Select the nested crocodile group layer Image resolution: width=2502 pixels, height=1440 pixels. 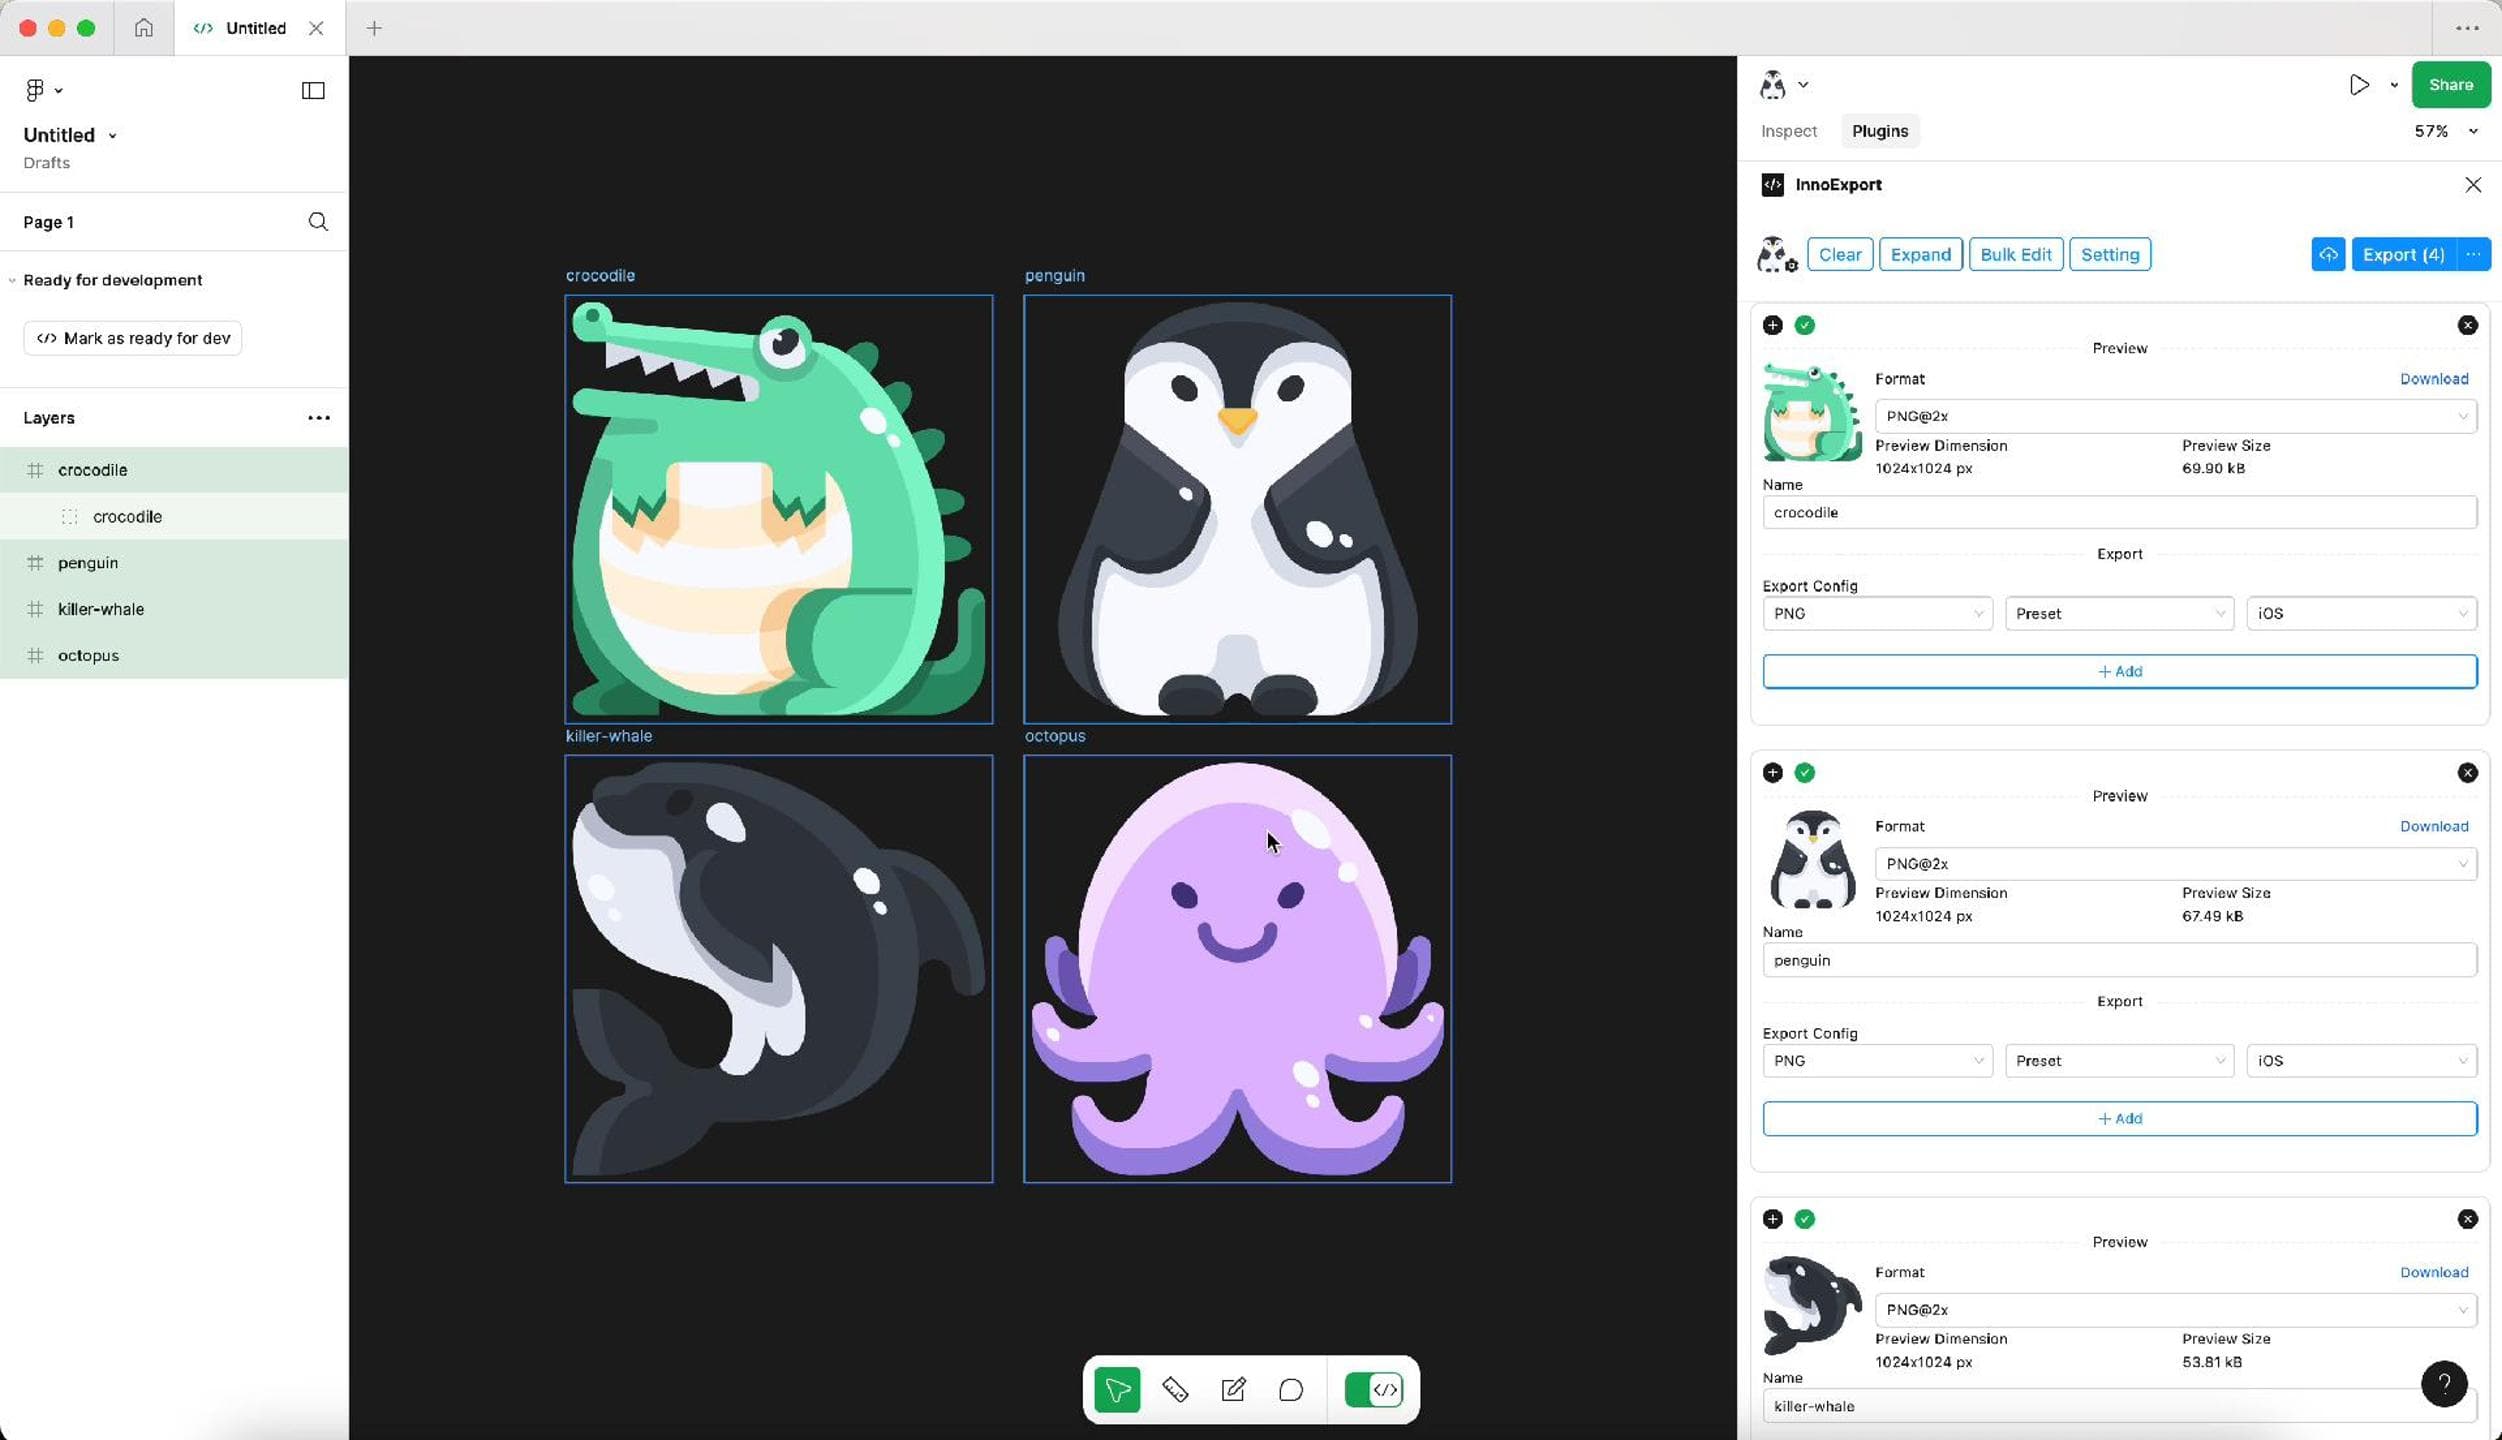(174, 517)
